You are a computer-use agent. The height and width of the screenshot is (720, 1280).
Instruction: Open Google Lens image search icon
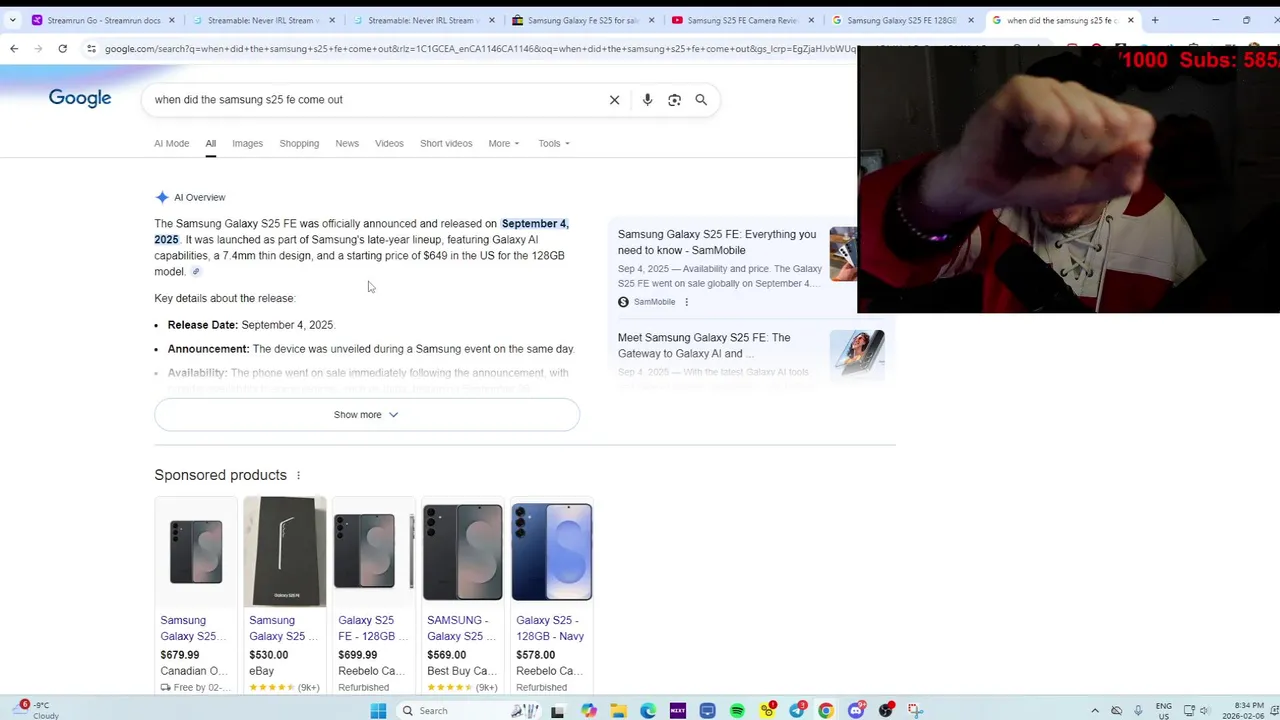pyautogui.click(x=674, y=100)
